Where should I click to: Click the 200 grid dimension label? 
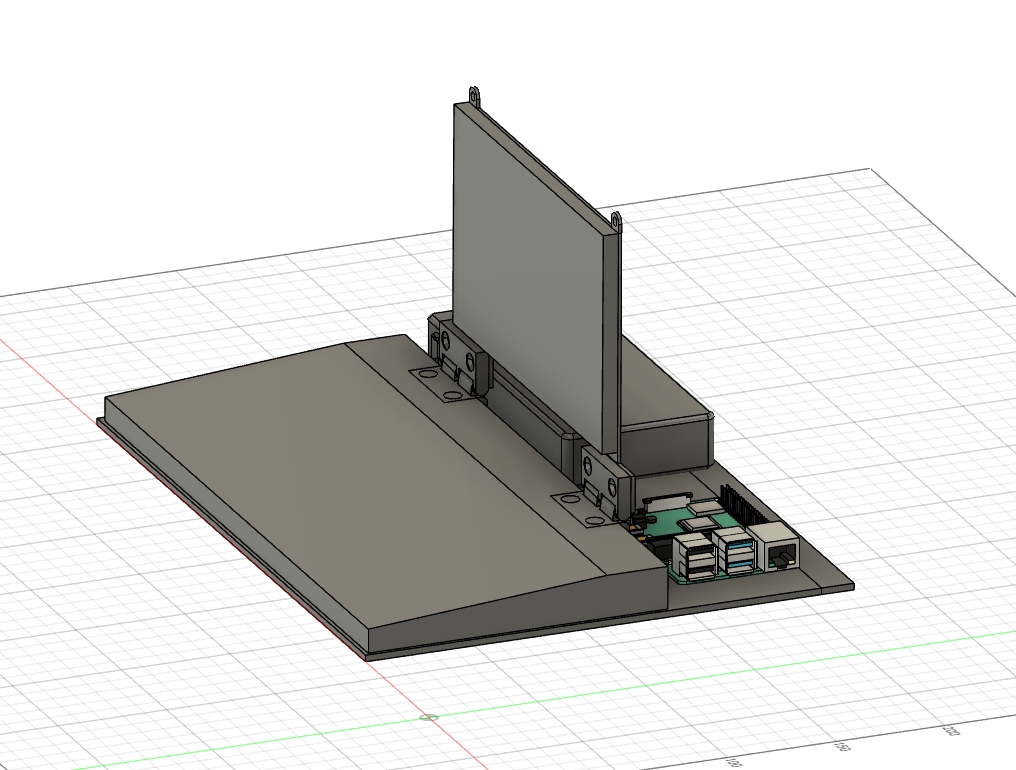tap(949, 730)
